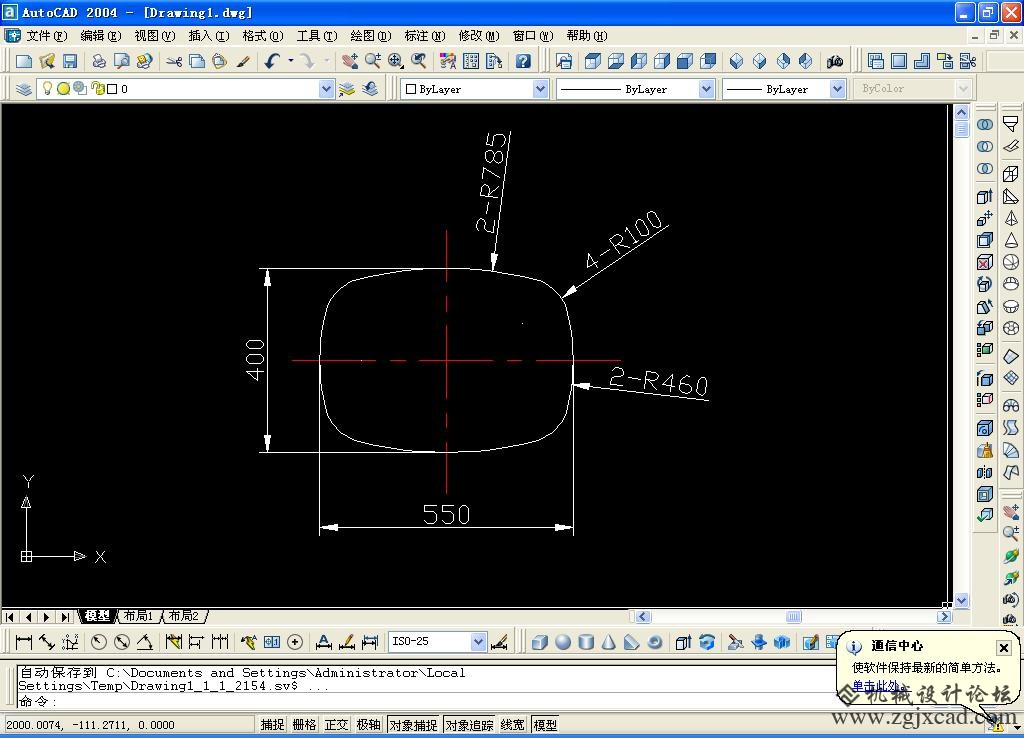Switch to the 布局1 layout tab
The width and height of the screenshot is (1024, 738).
coord(138,616)
